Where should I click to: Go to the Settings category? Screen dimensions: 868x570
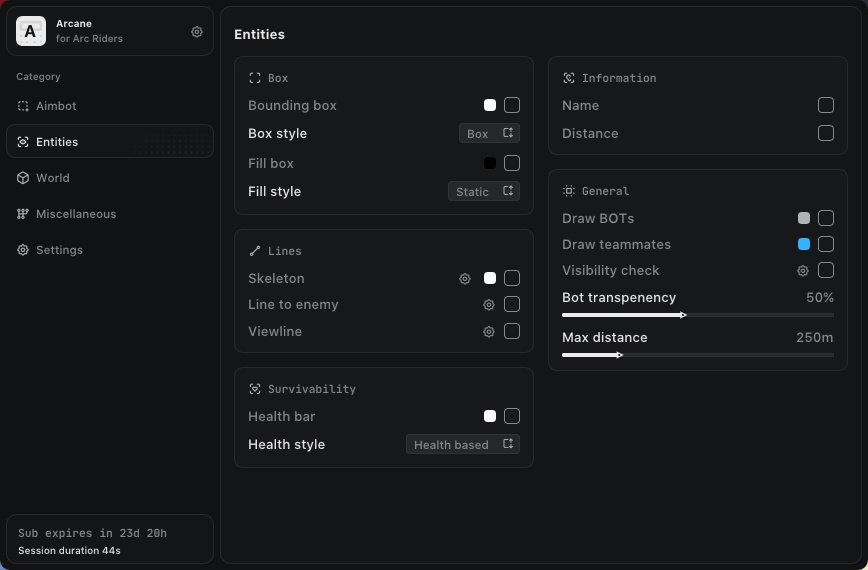tap(59, 250)
